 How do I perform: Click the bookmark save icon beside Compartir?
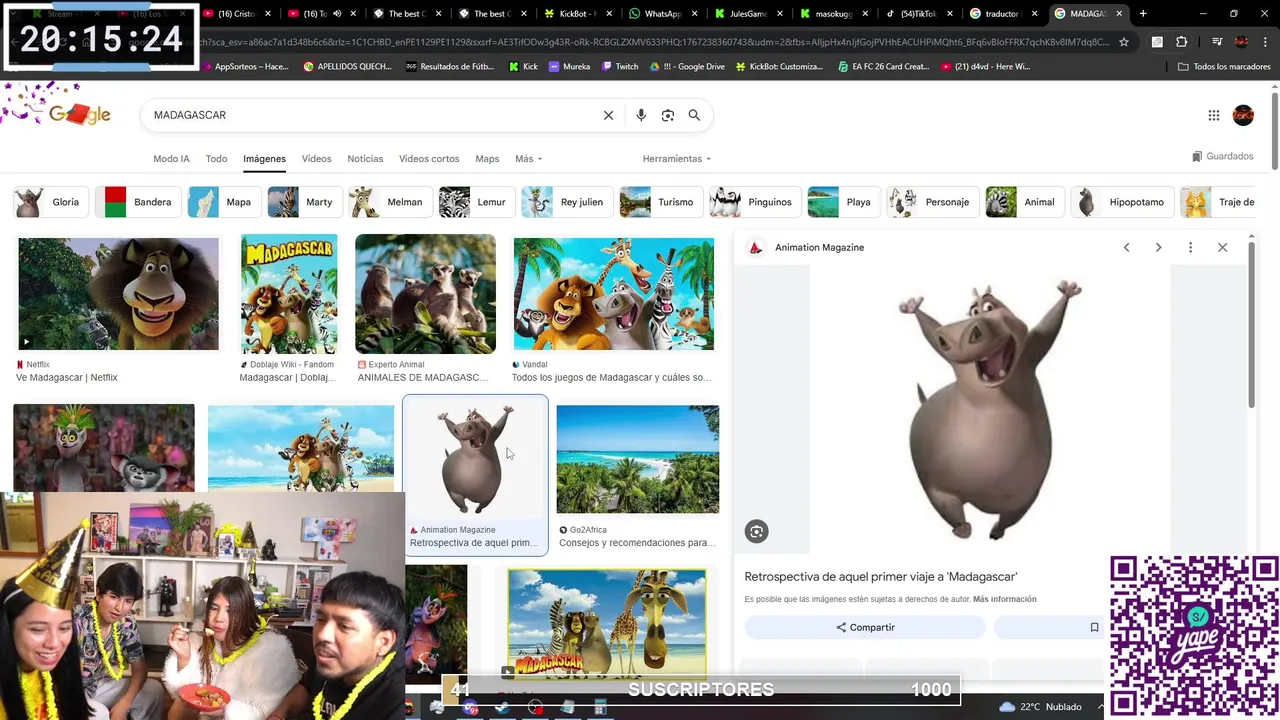point(1094,627)
